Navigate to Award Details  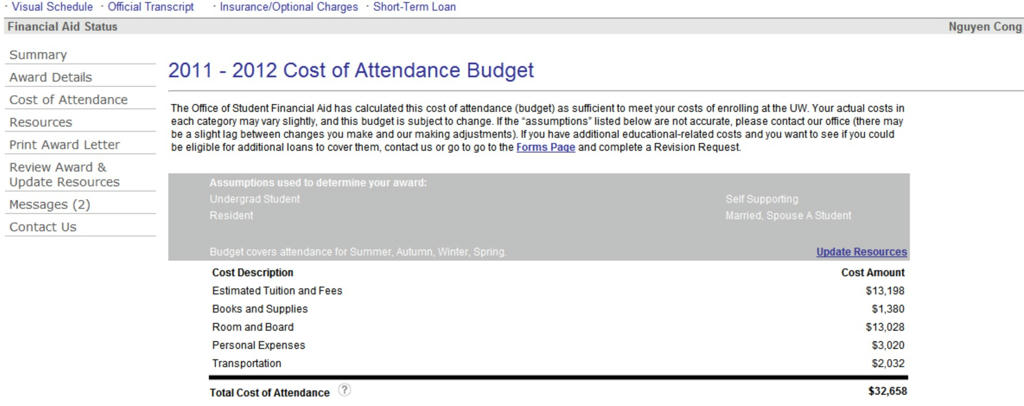(x=50, y=77)
